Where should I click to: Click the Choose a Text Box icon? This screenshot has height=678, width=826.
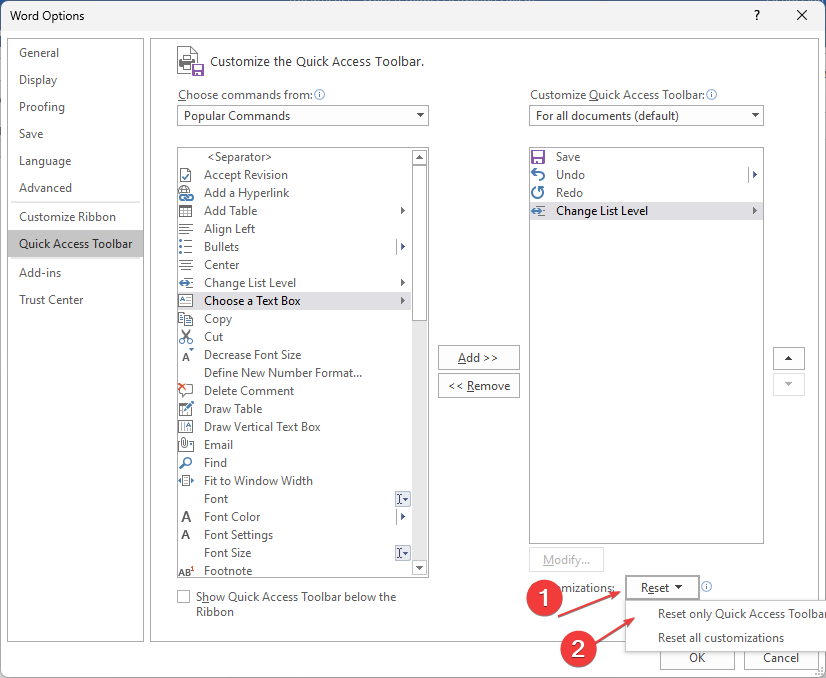pos(185,301)
